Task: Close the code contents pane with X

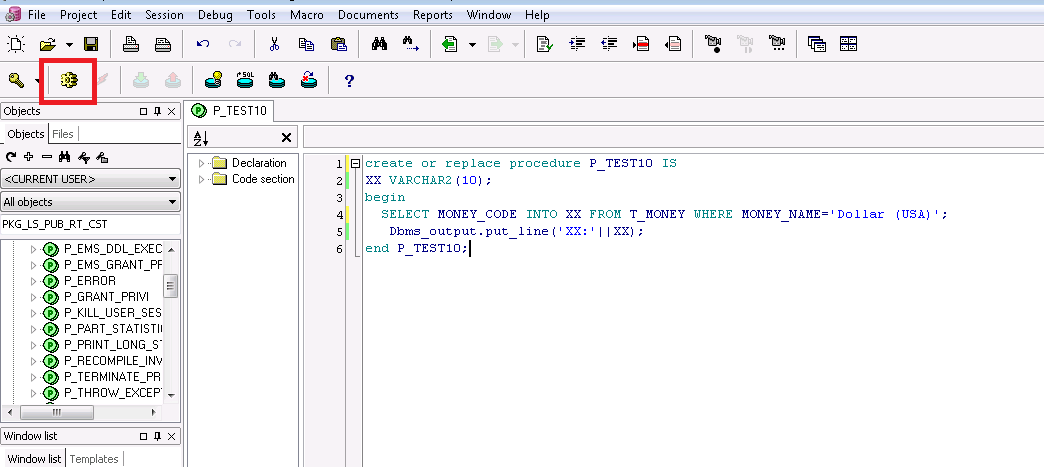Action: click(x=286, y=138)
